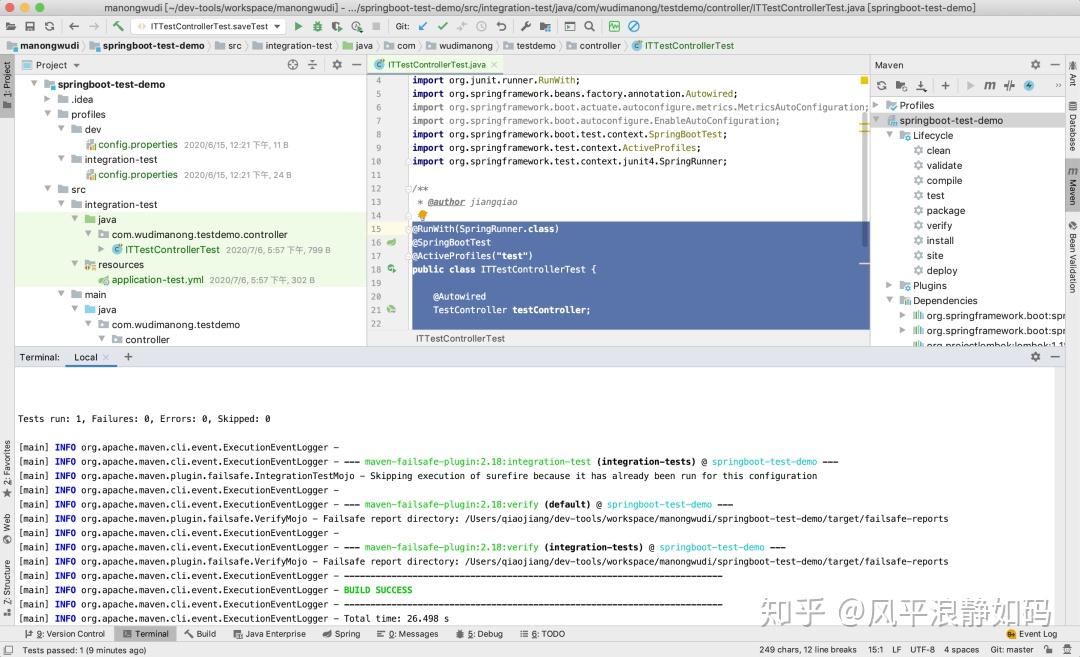This screenshot has height=657, width=1080.
Task: Switch to the Build tab at bottom
Action: tap(200, 634)
